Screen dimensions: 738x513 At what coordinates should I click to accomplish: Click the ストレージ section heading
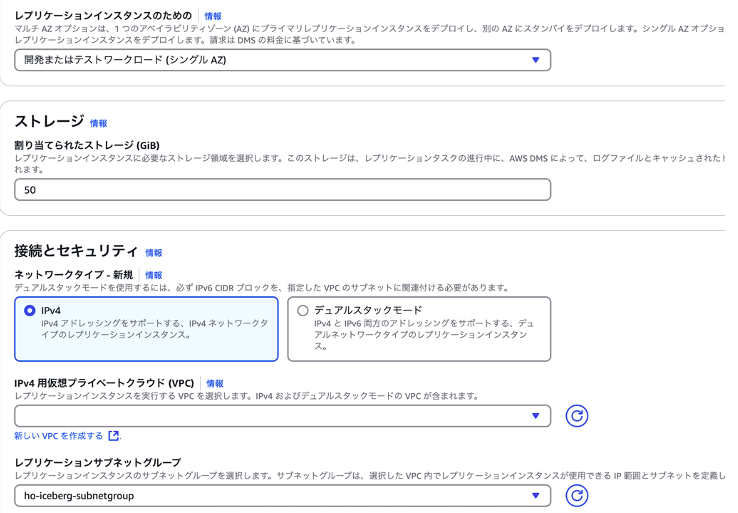click(49, 121)
